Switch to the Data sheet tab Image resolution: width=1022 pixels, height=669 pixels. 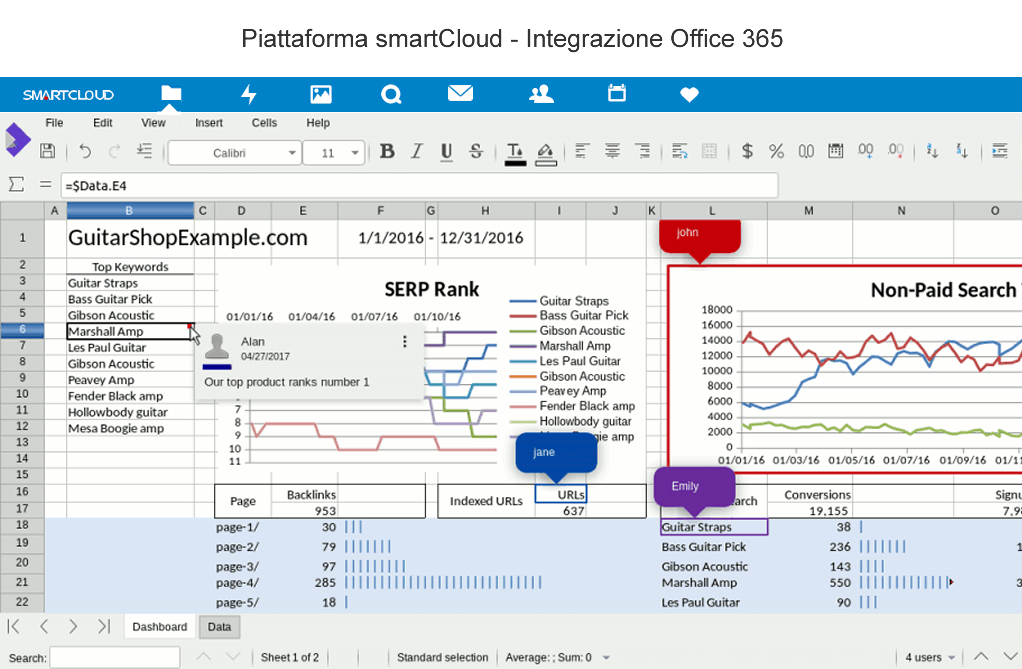point(219,627)
